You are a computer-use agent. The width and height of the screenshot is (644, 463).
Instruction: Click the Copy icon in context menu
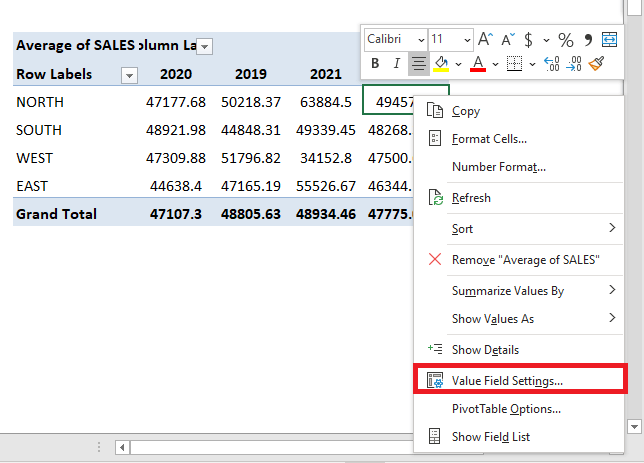pyautogui.click(x=435, y=111)
